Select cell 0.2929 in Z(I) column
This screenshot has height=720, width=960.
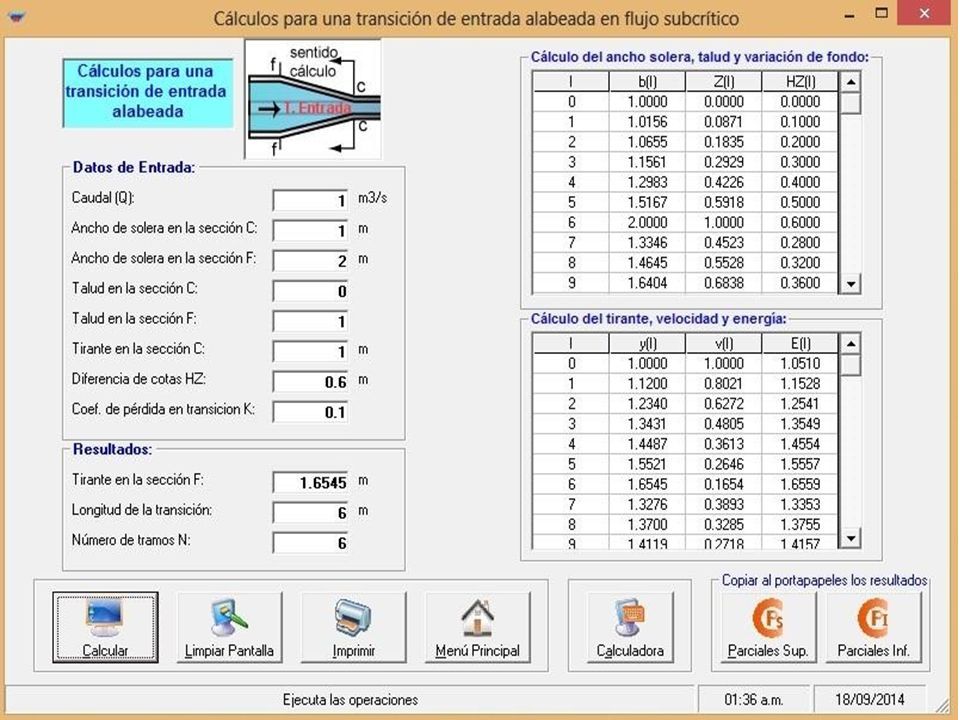724,162
